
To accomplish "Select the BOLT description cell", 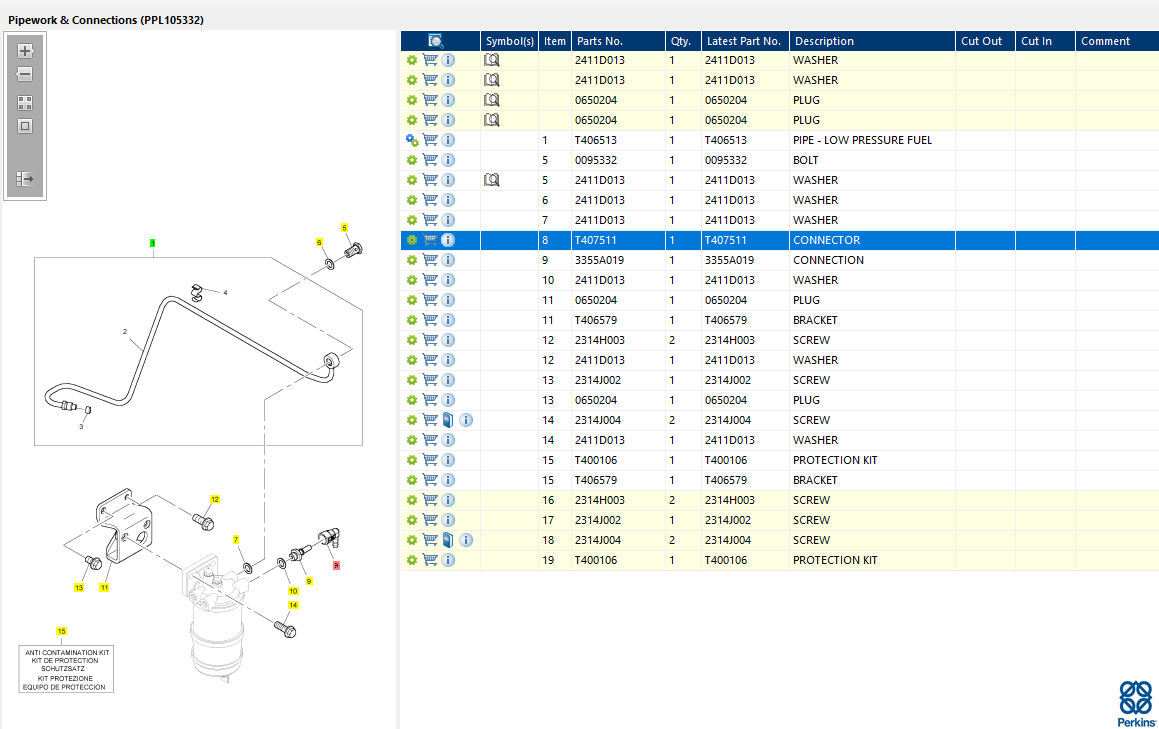I will tap(806, 160).
